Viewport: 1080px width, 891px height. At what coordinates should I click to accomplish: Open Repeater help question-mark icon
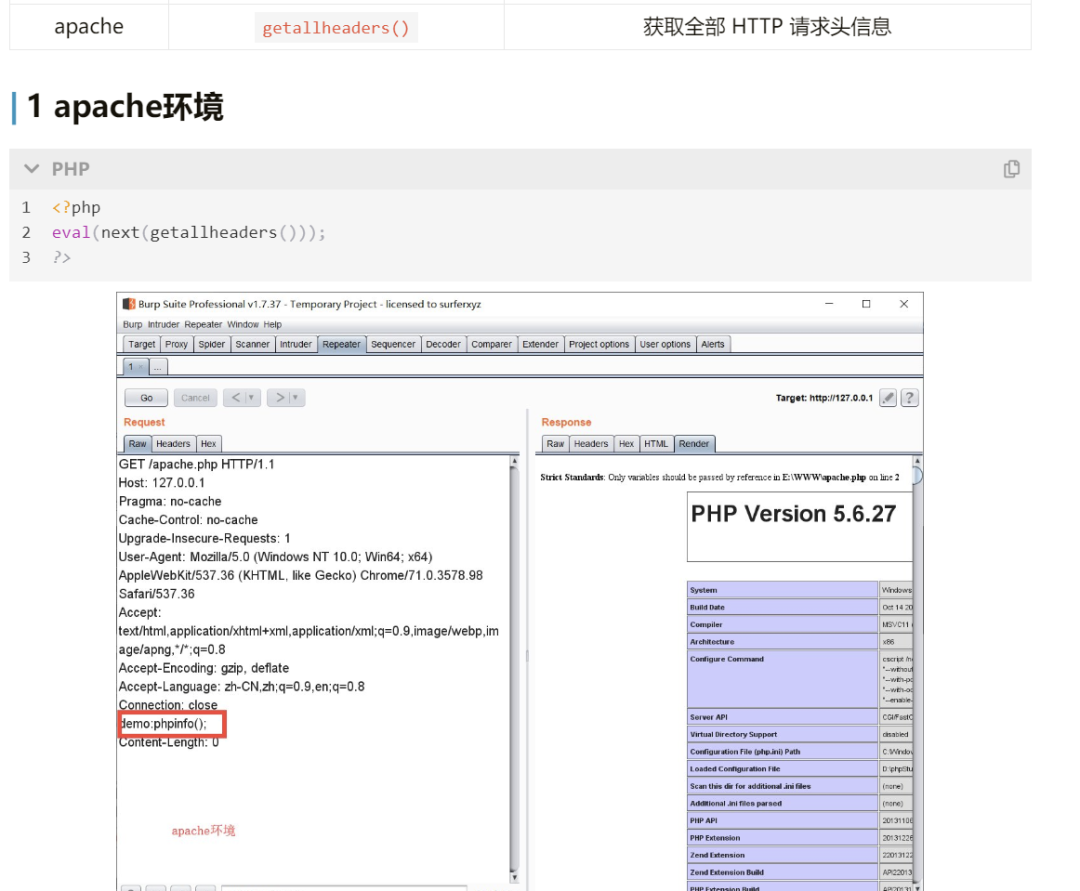click(909, 397)
